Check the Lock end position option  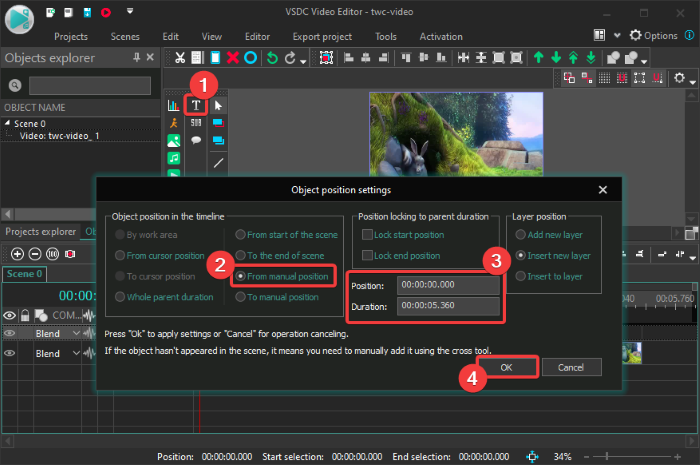coord(368,256)
